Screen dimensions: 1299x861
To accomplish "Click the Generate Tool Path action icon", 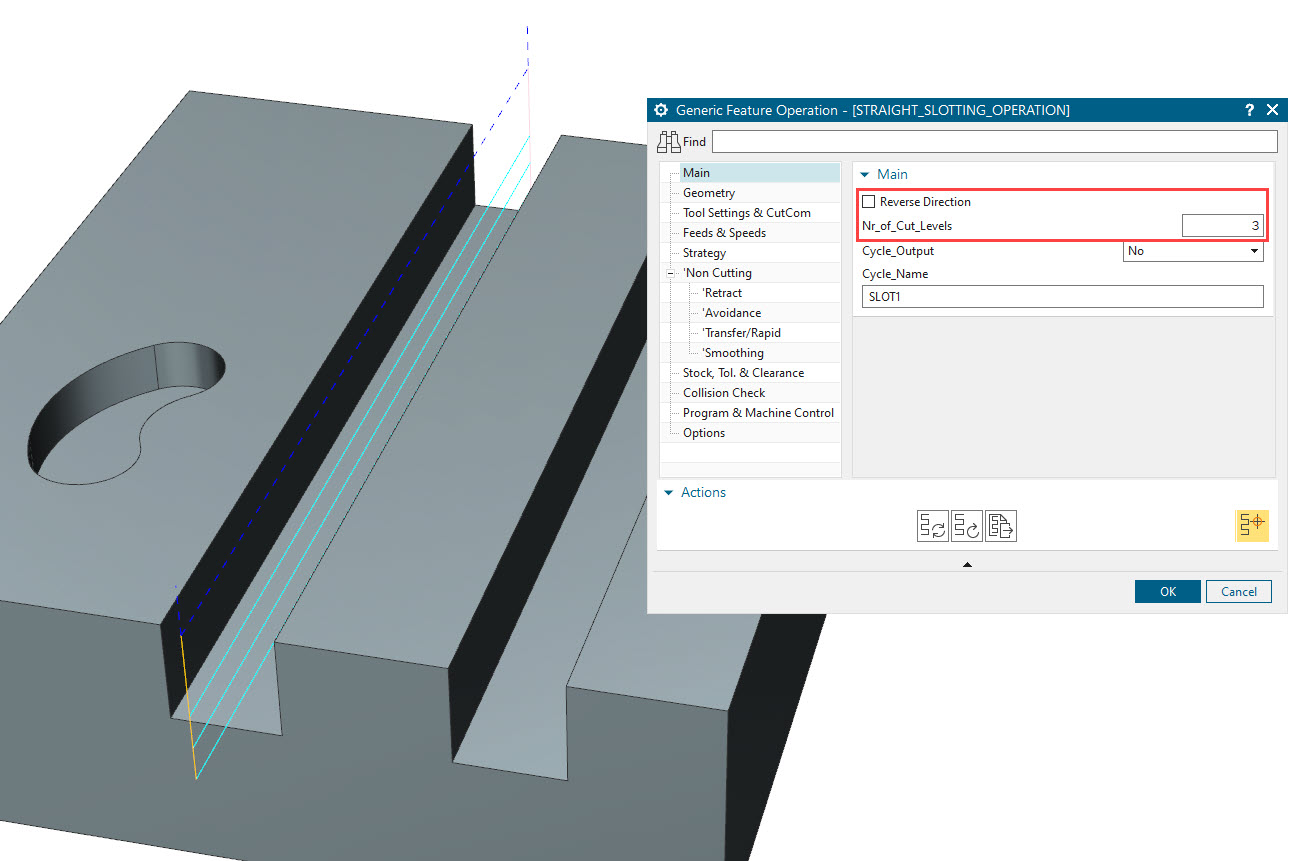I will click(x=932, y=525).
